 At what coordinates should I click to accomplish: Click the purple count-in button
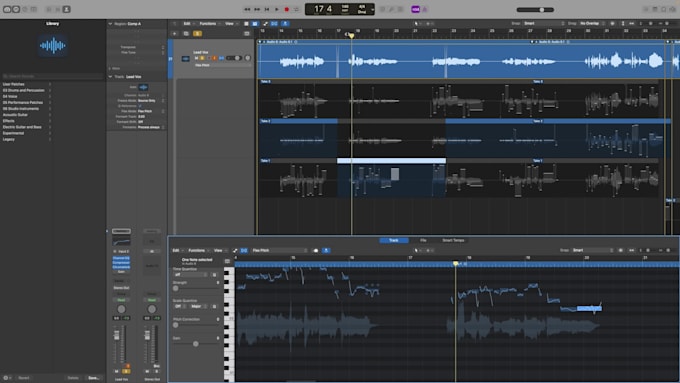pos(415,9)
